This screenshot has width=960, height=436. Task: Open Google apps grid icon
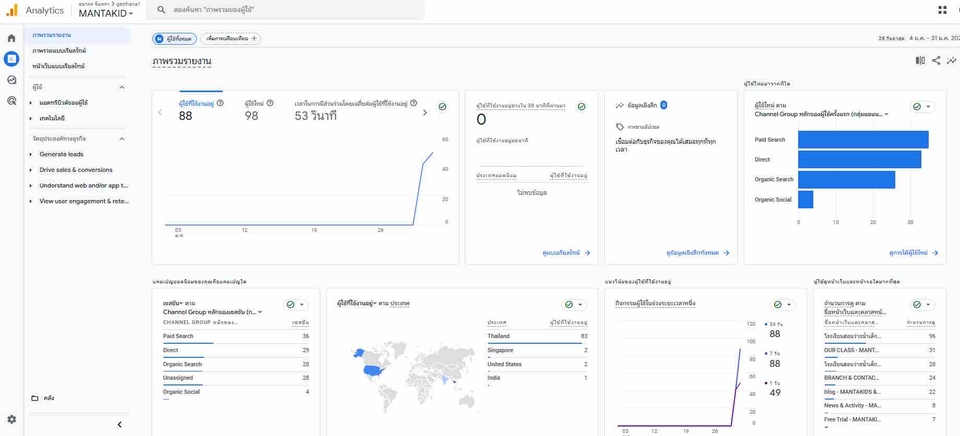pyautogui.click(x=942, y=10)
